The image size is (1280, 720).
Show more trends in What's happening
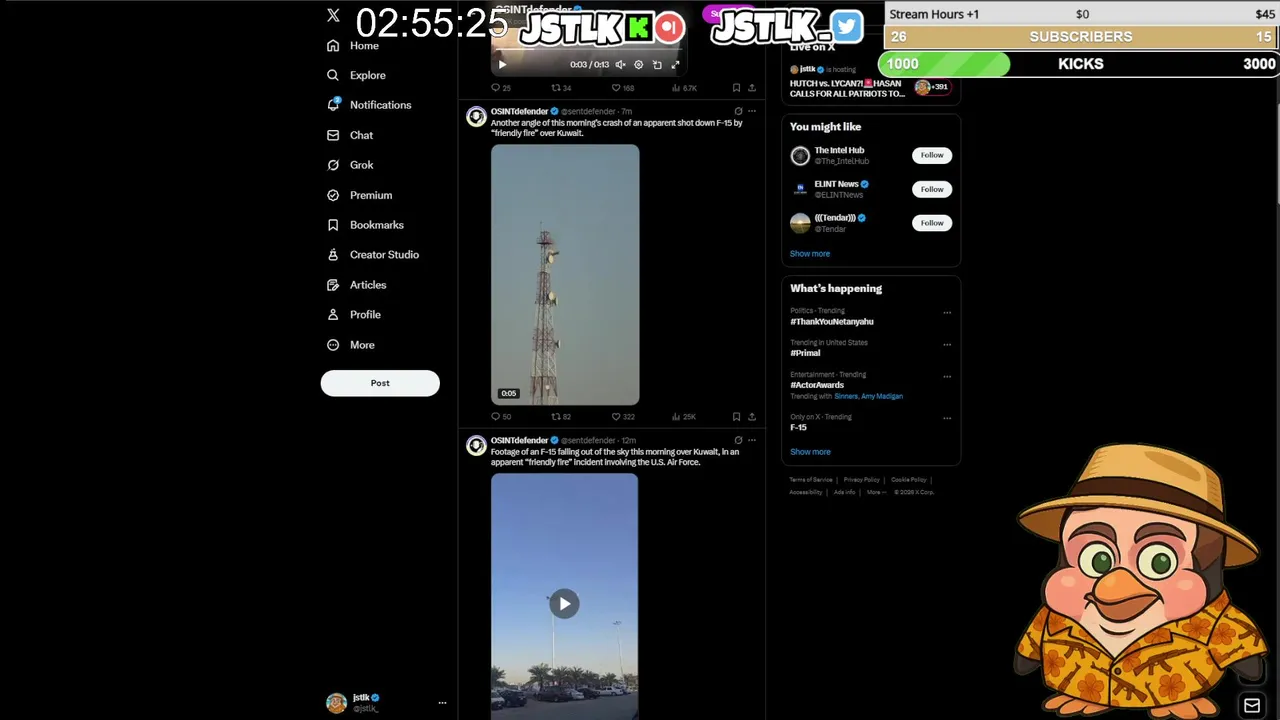click(810, 452)
